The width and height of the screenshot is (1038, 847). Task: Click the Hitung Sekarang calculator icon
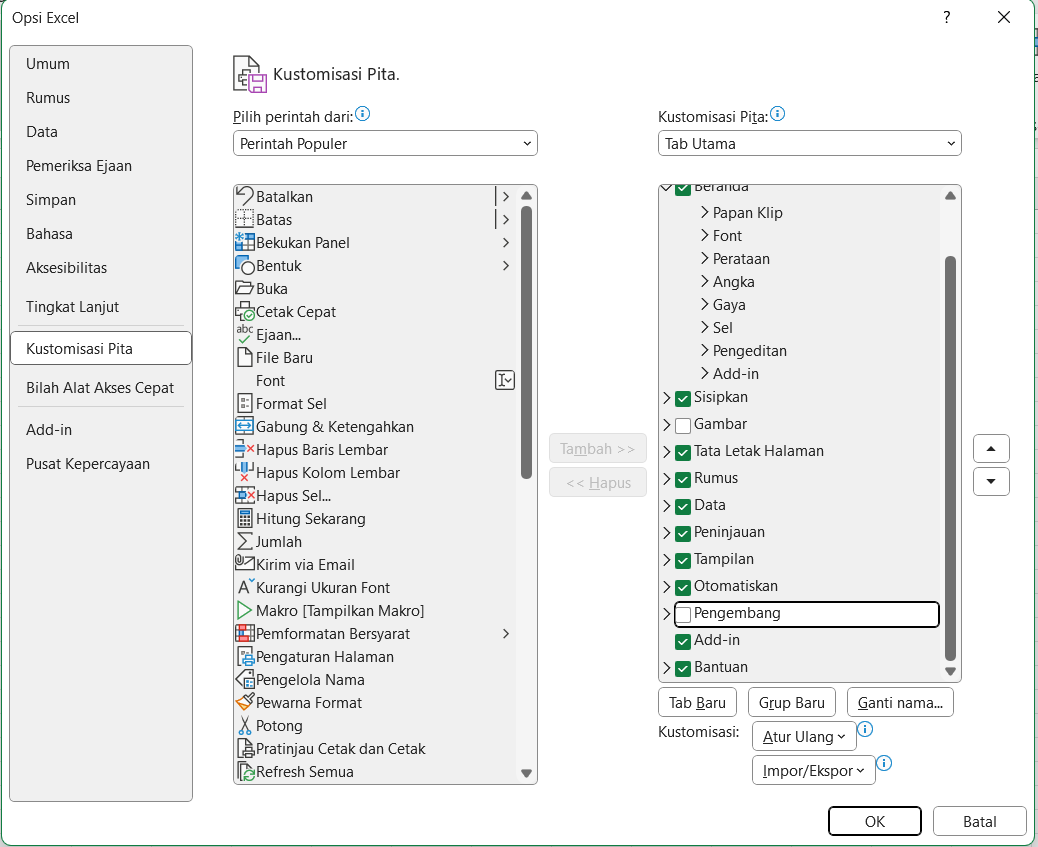tap(245, 519)
